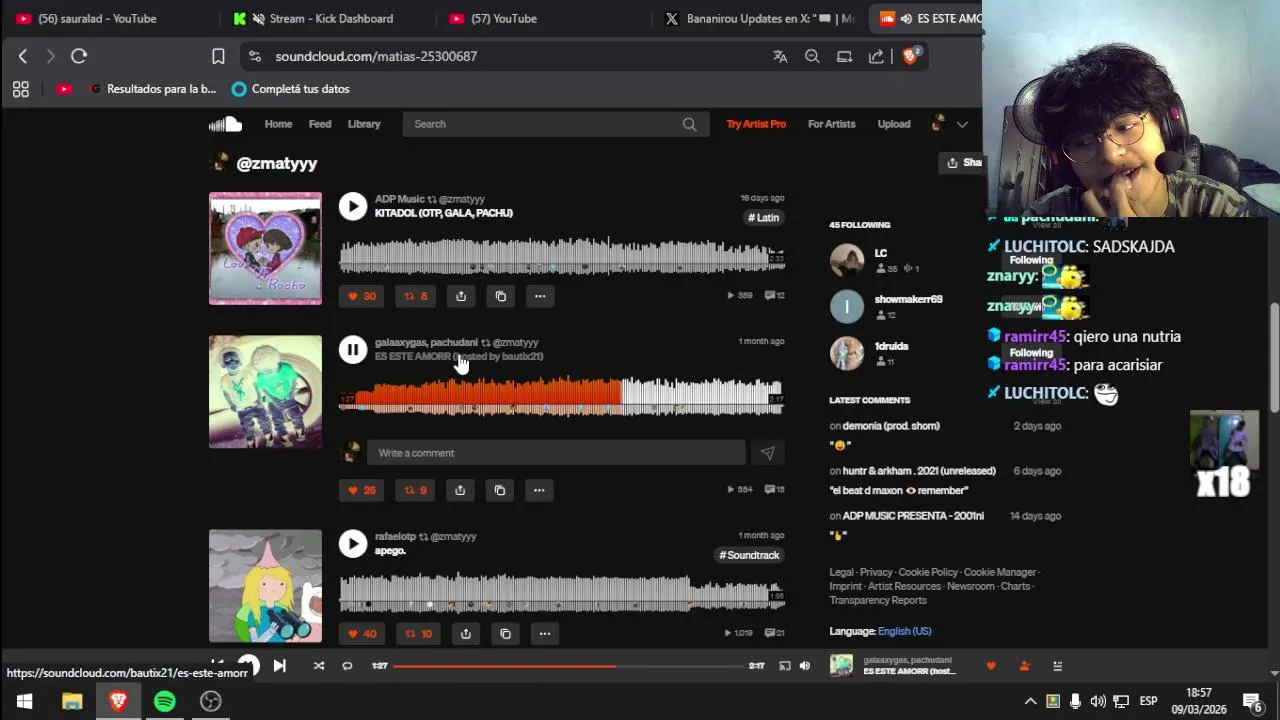Open LC profile in following list
The height and width of the screenshot is (720, 1280).
pos(881,253)
